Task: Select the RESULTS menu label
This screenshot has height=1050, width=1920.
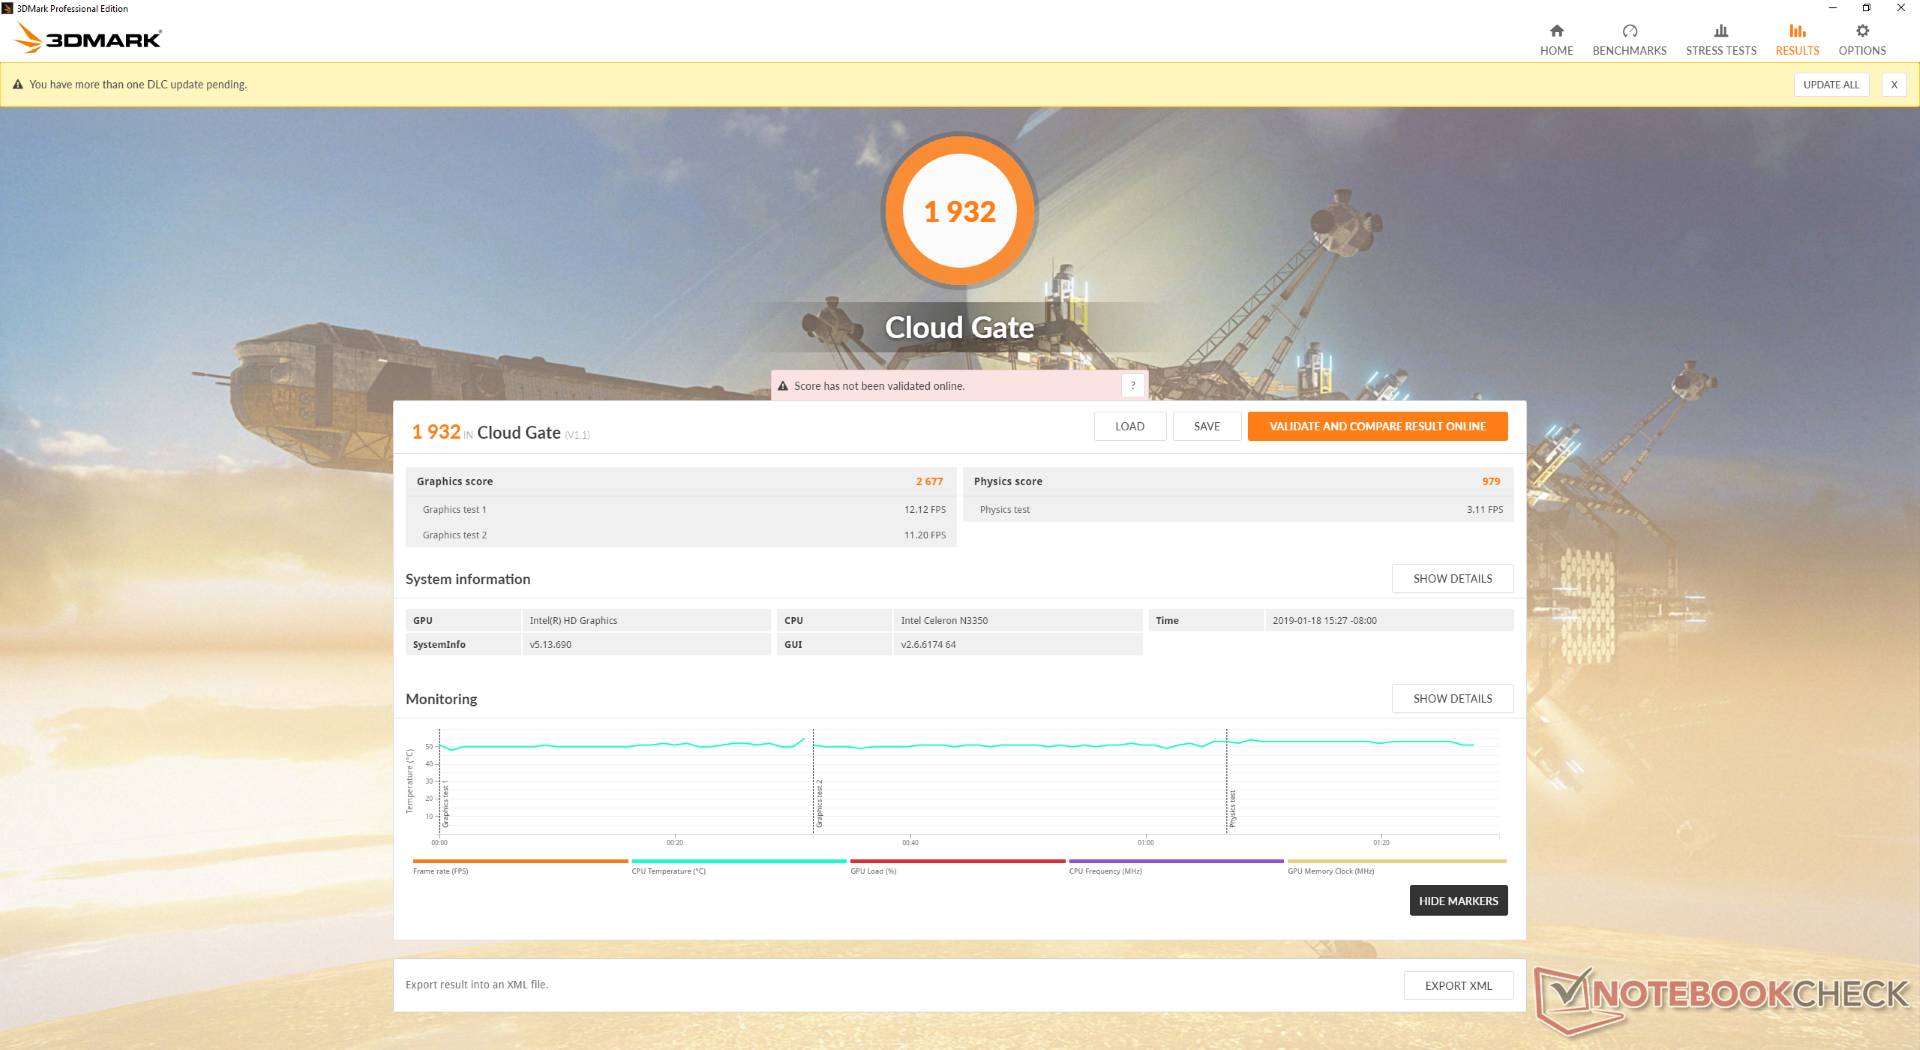Action: tap(1797, 51)
